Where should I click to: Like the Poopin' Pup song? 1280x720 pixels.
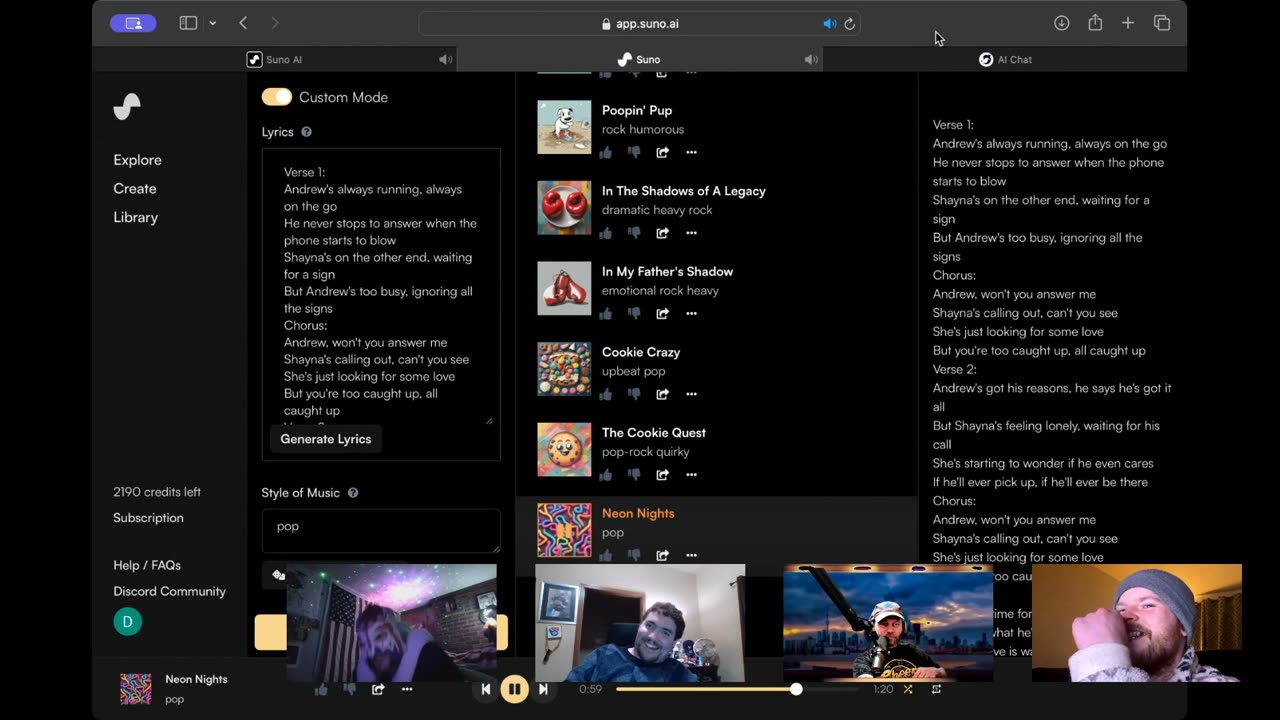tap(605, 152)
